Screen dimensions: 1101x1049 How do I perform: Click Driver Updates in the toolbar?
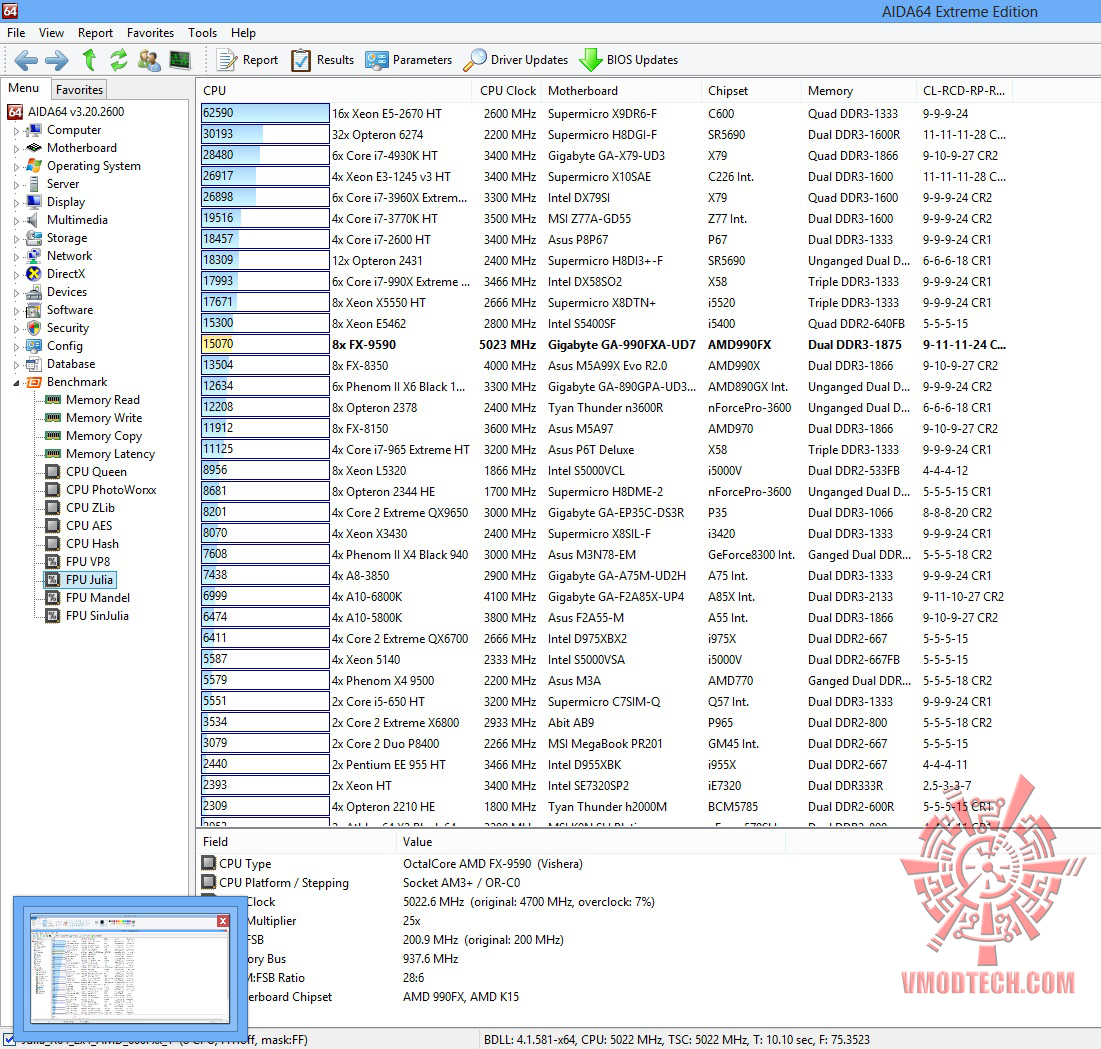515,60
